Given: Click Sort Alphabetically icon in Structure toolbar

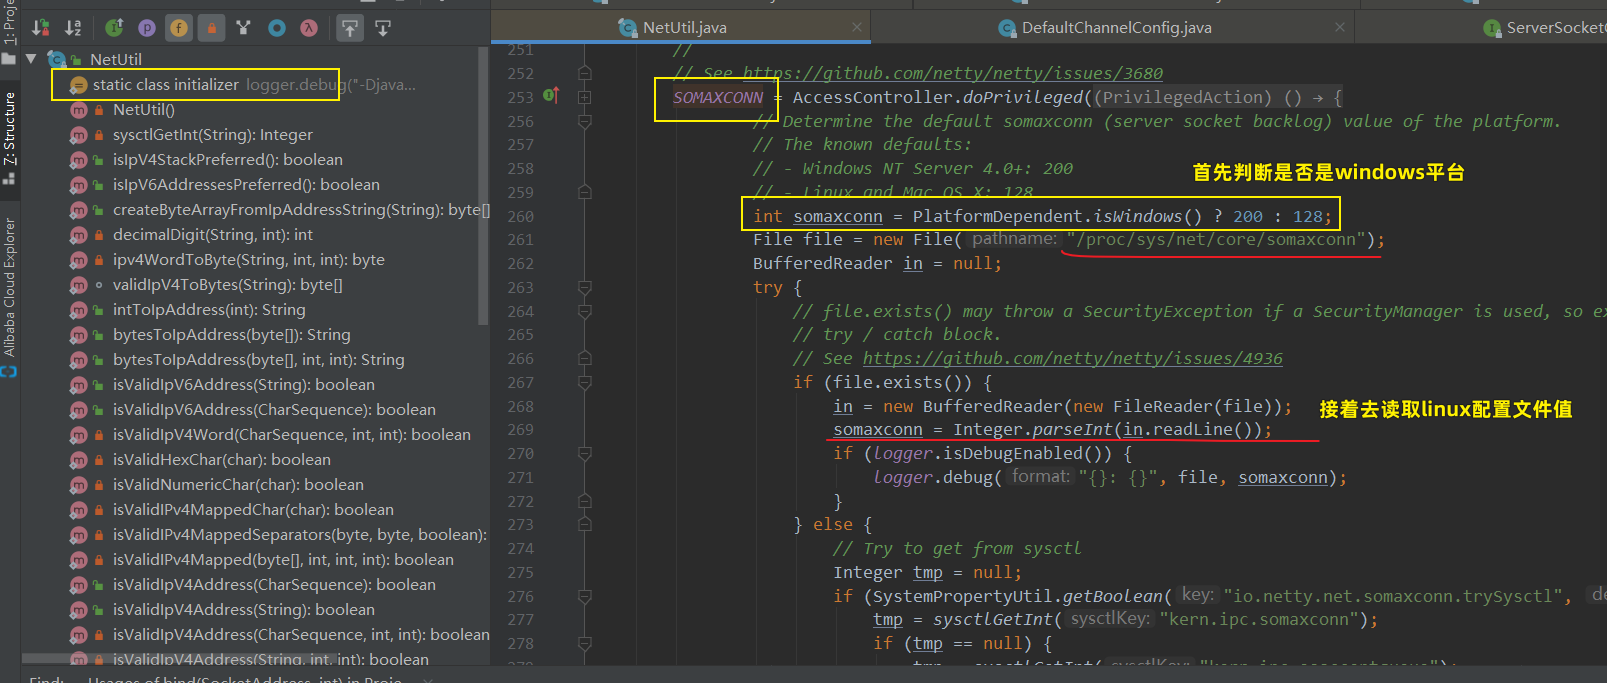Looking at the screenshot, I should point(73,28).
